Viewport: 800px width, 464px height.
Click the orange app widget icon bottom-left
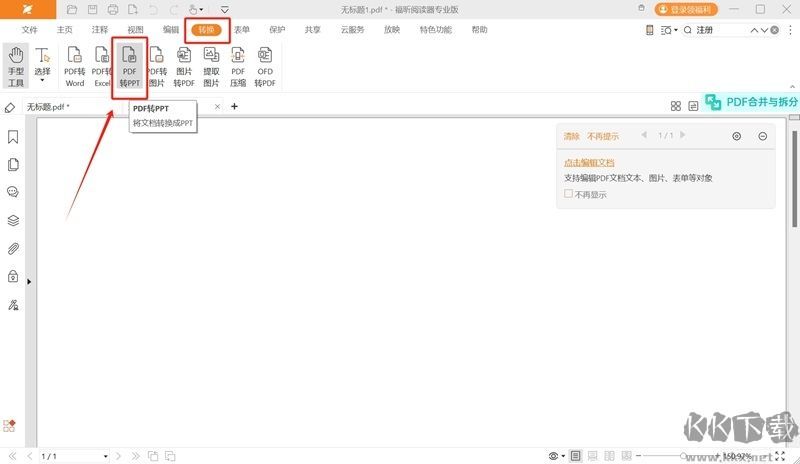pyautogui.click(x=9, y=426)
